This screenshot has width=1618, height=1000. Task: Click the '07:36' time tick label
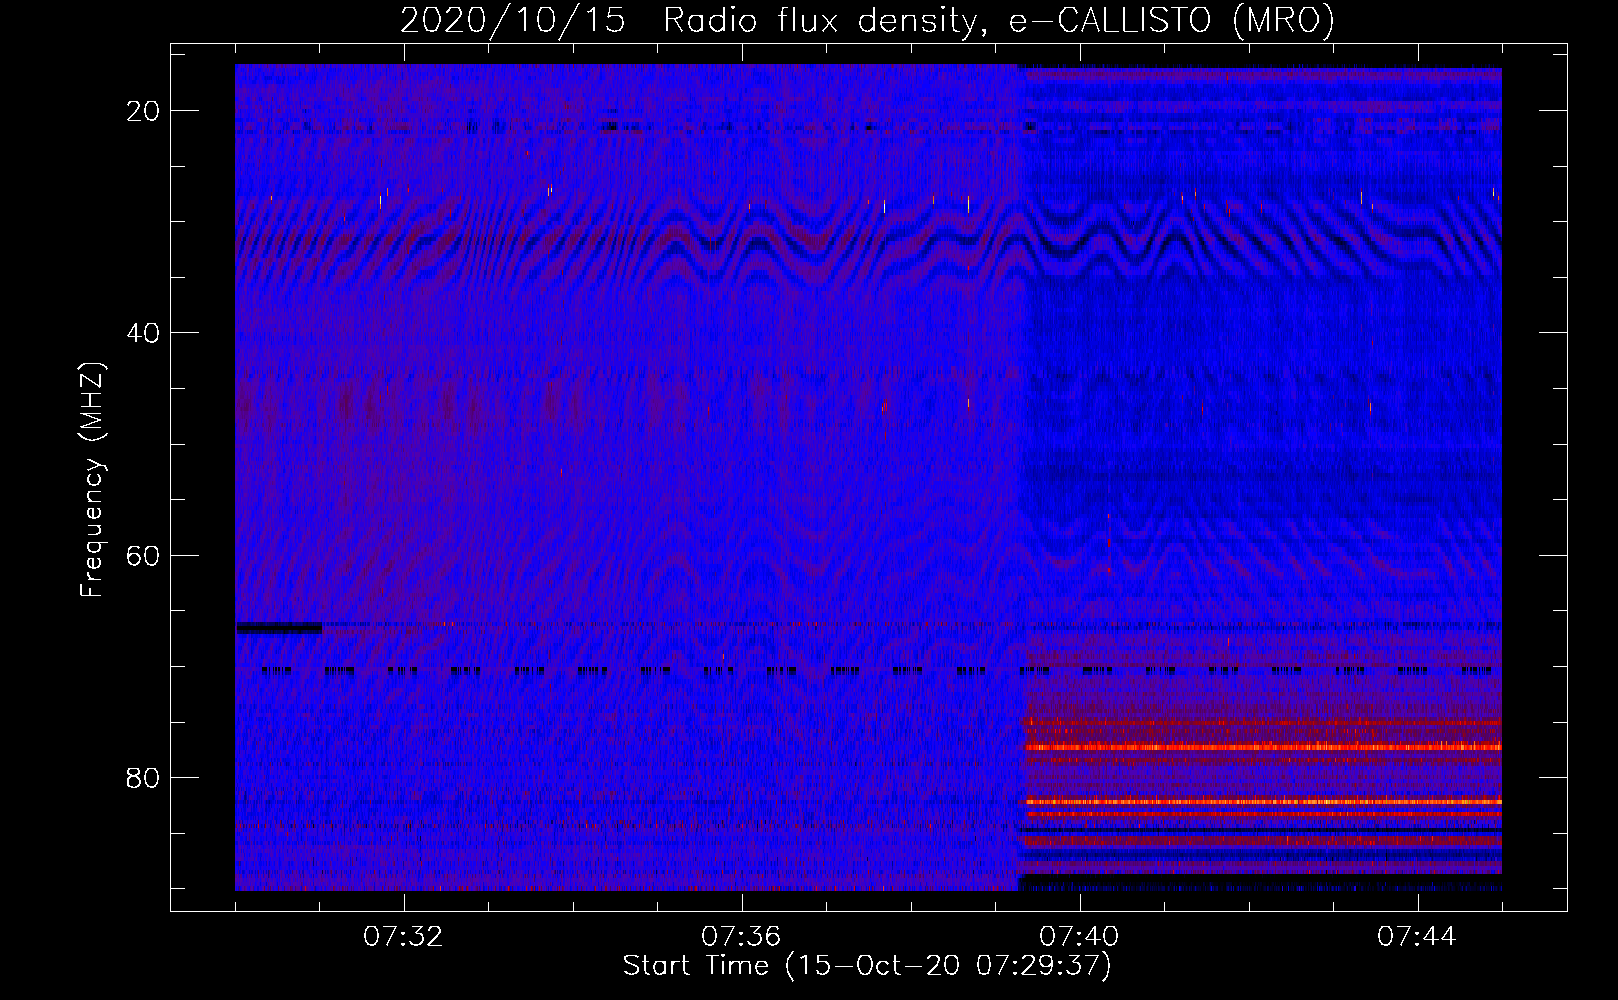pos(742,937)
